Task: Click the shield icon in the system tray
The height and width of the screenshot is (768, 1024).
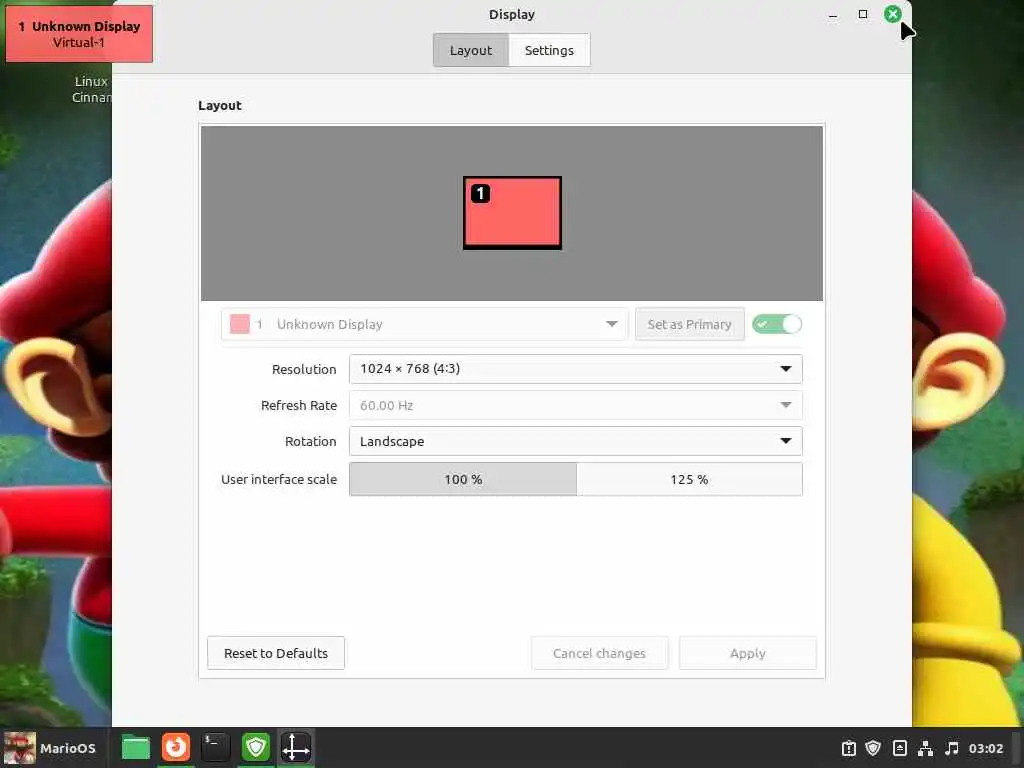Action: coord(873,748)
